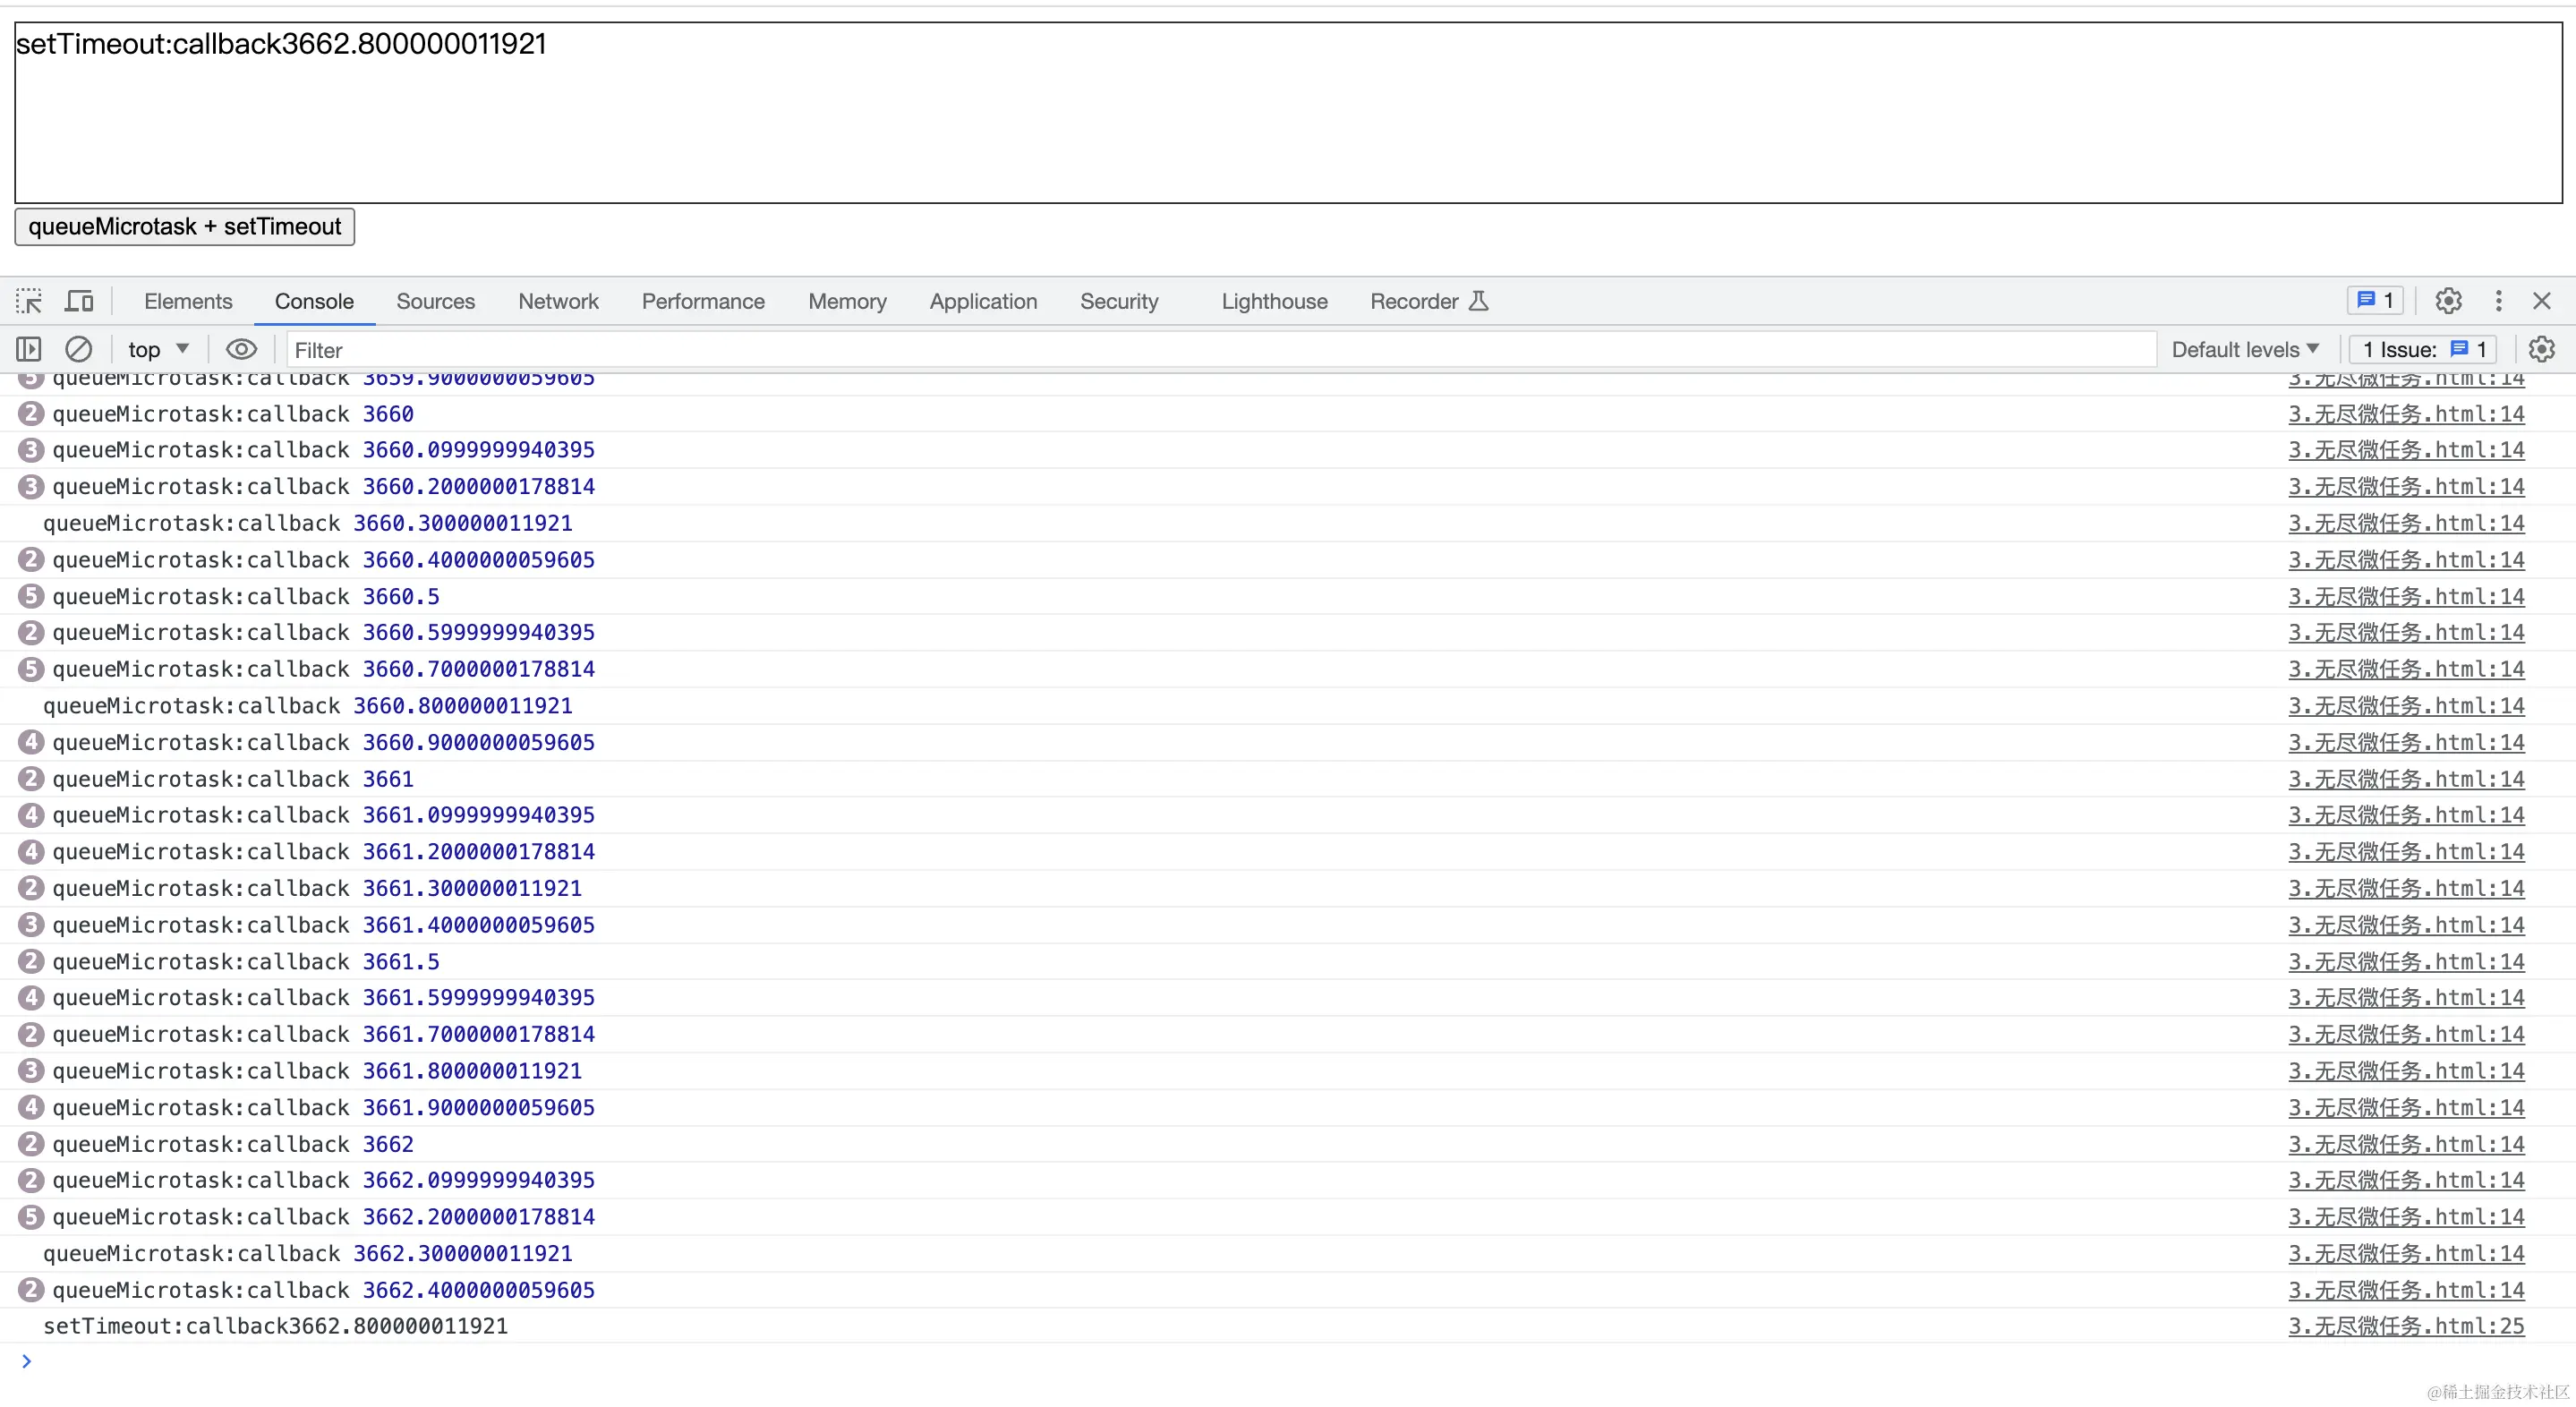The width and height of the screenshot is (2576, 1407).
Task: Open the DevTools settings gear
Action: [x=2448, y=301]
